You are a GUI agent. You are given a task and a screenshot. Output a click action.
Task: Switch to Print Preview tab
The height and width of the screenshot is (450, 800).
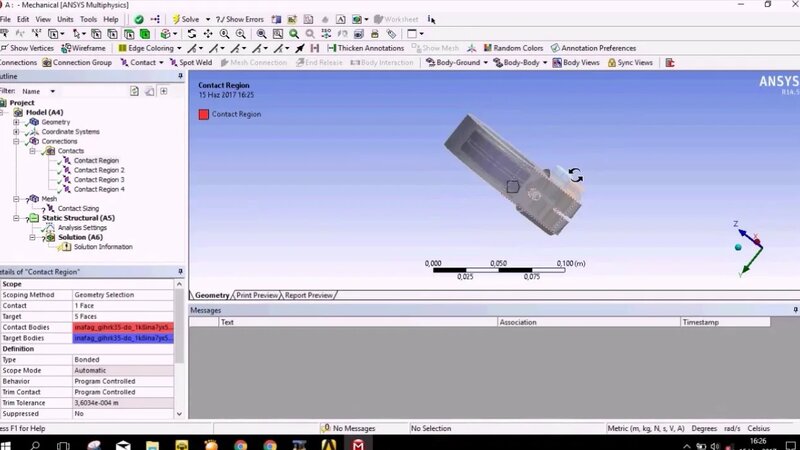tap(257, 295)
